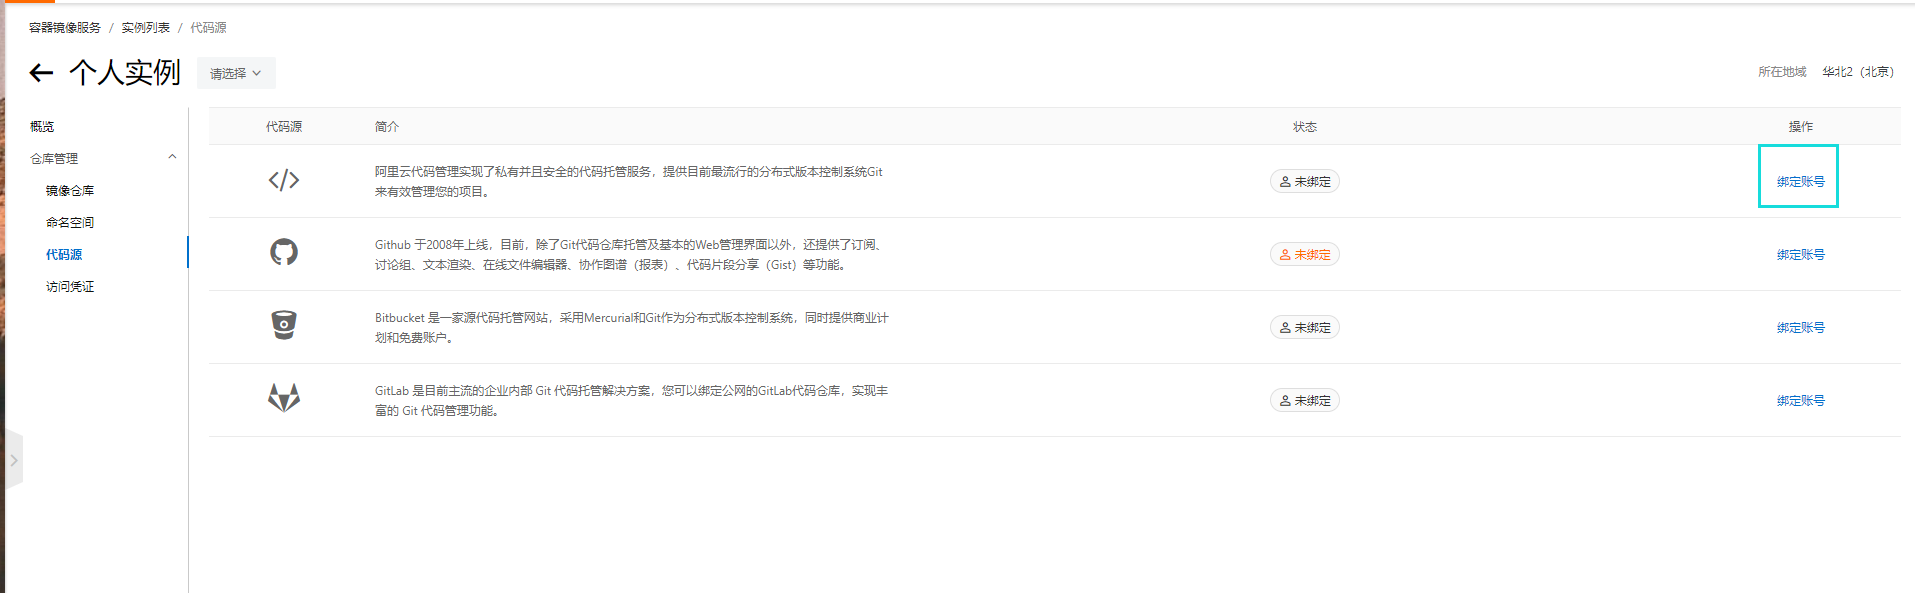Screen dimensions: 1915x593
Task: Click 绑定账号 for Alibaba Cloud Code
Action: tap(1800, 182)
